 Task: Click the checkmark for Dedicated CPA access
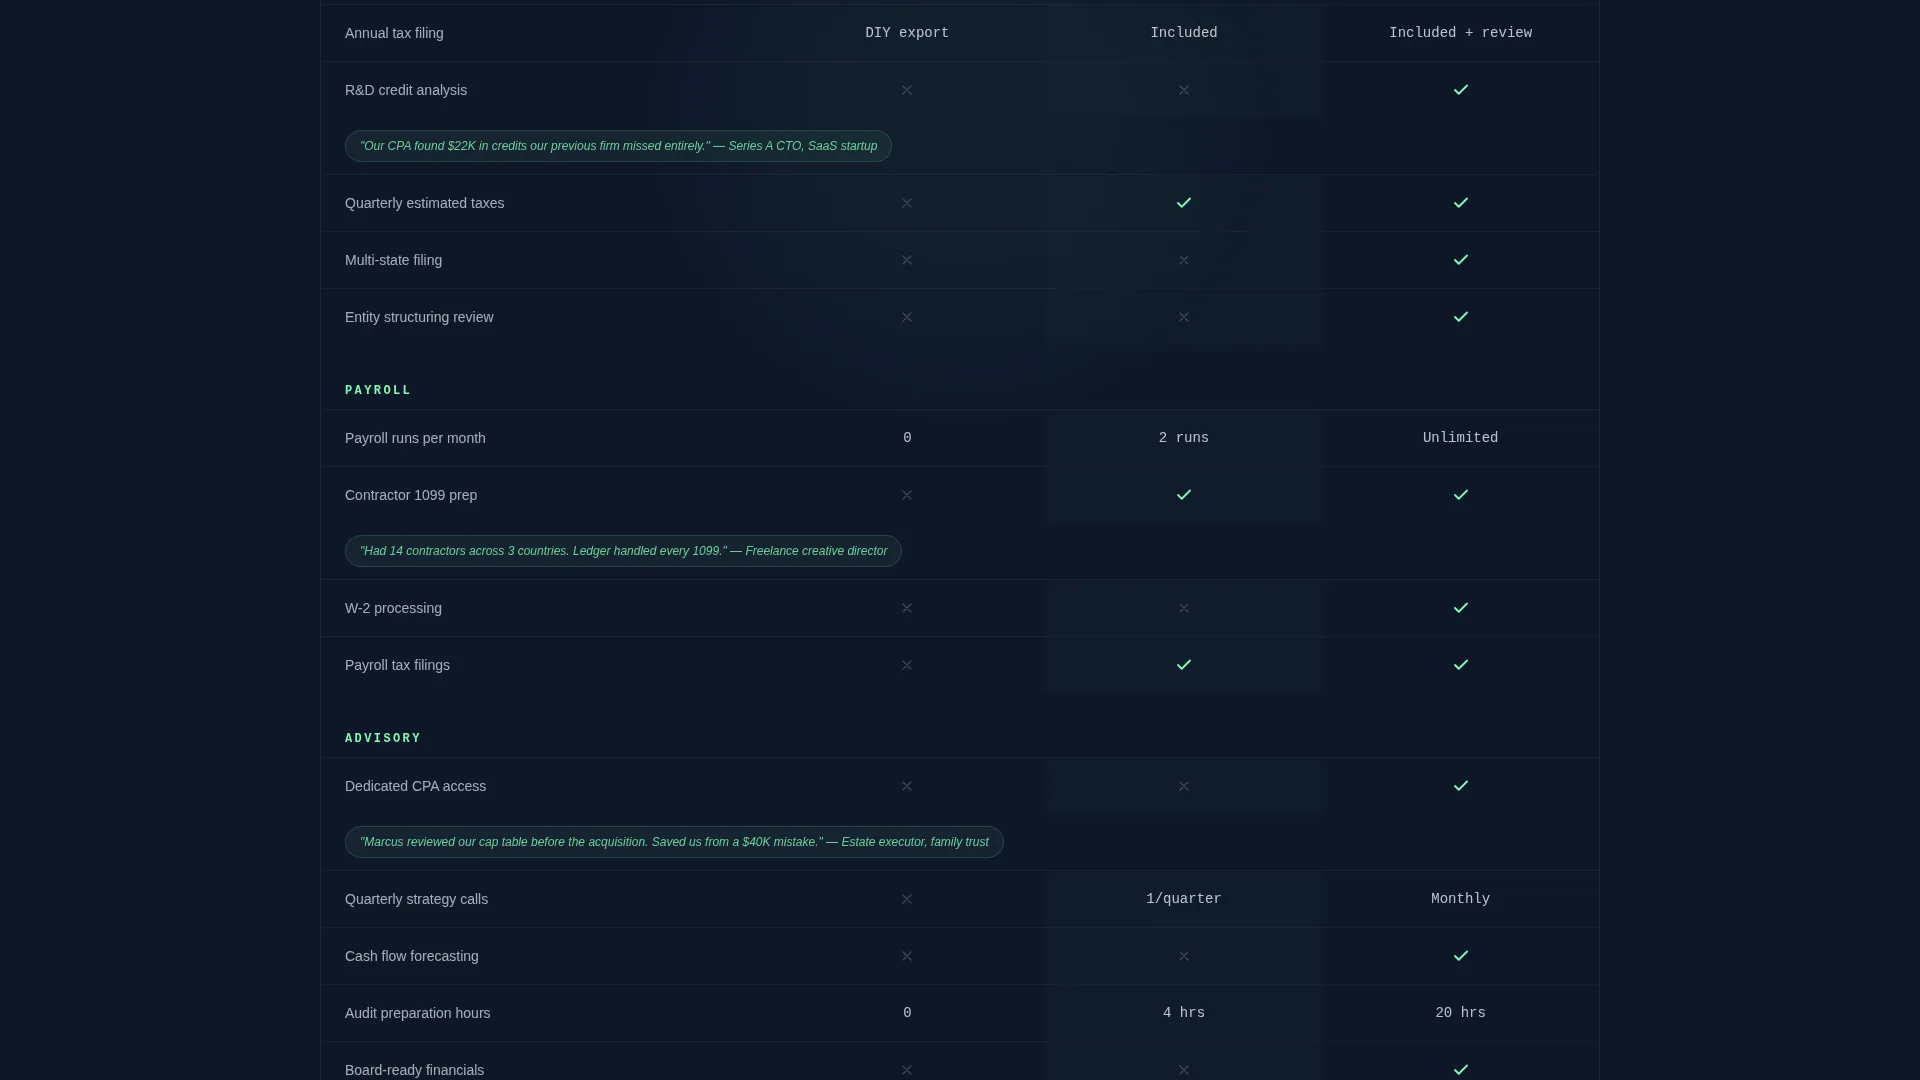[x=1460, y=786]
